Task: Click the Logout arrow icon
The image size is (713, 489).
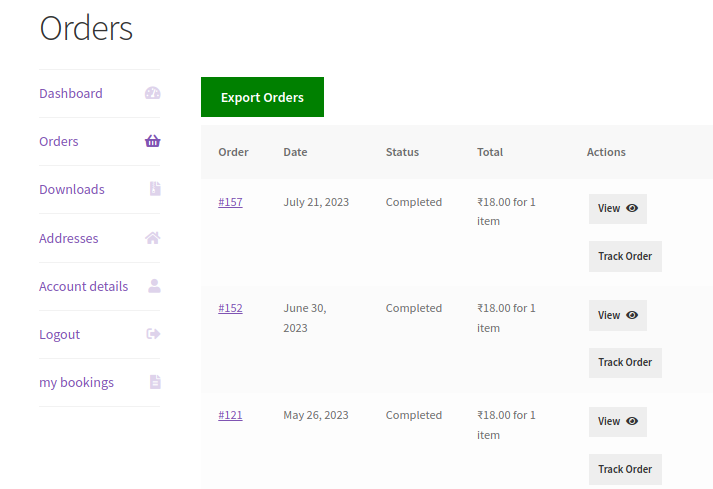Action: (153, 334)
